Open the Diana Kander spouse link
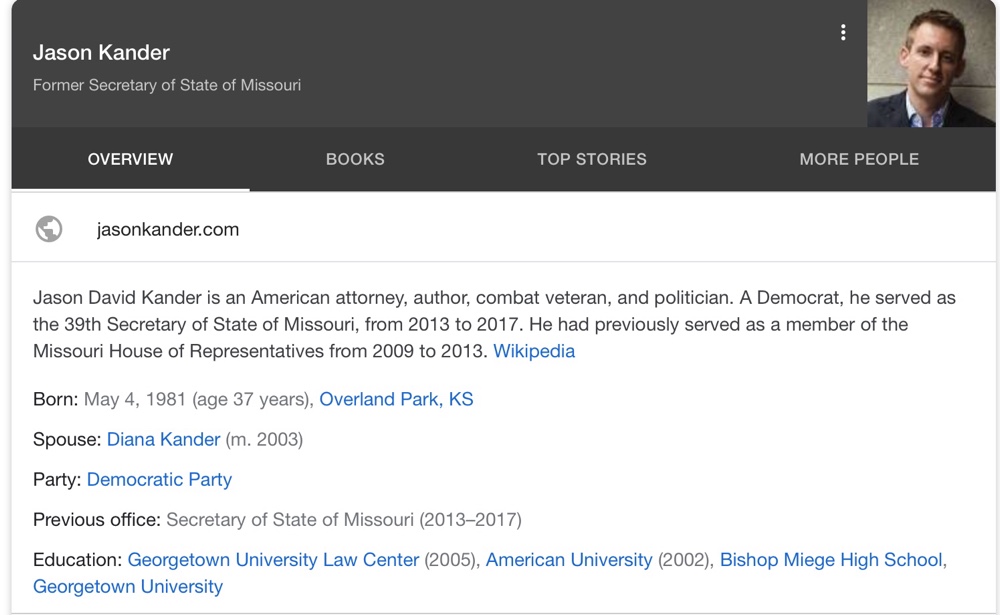Viewport: 1000px width, 615px height. pyautogui.click(x=163, y=439)
